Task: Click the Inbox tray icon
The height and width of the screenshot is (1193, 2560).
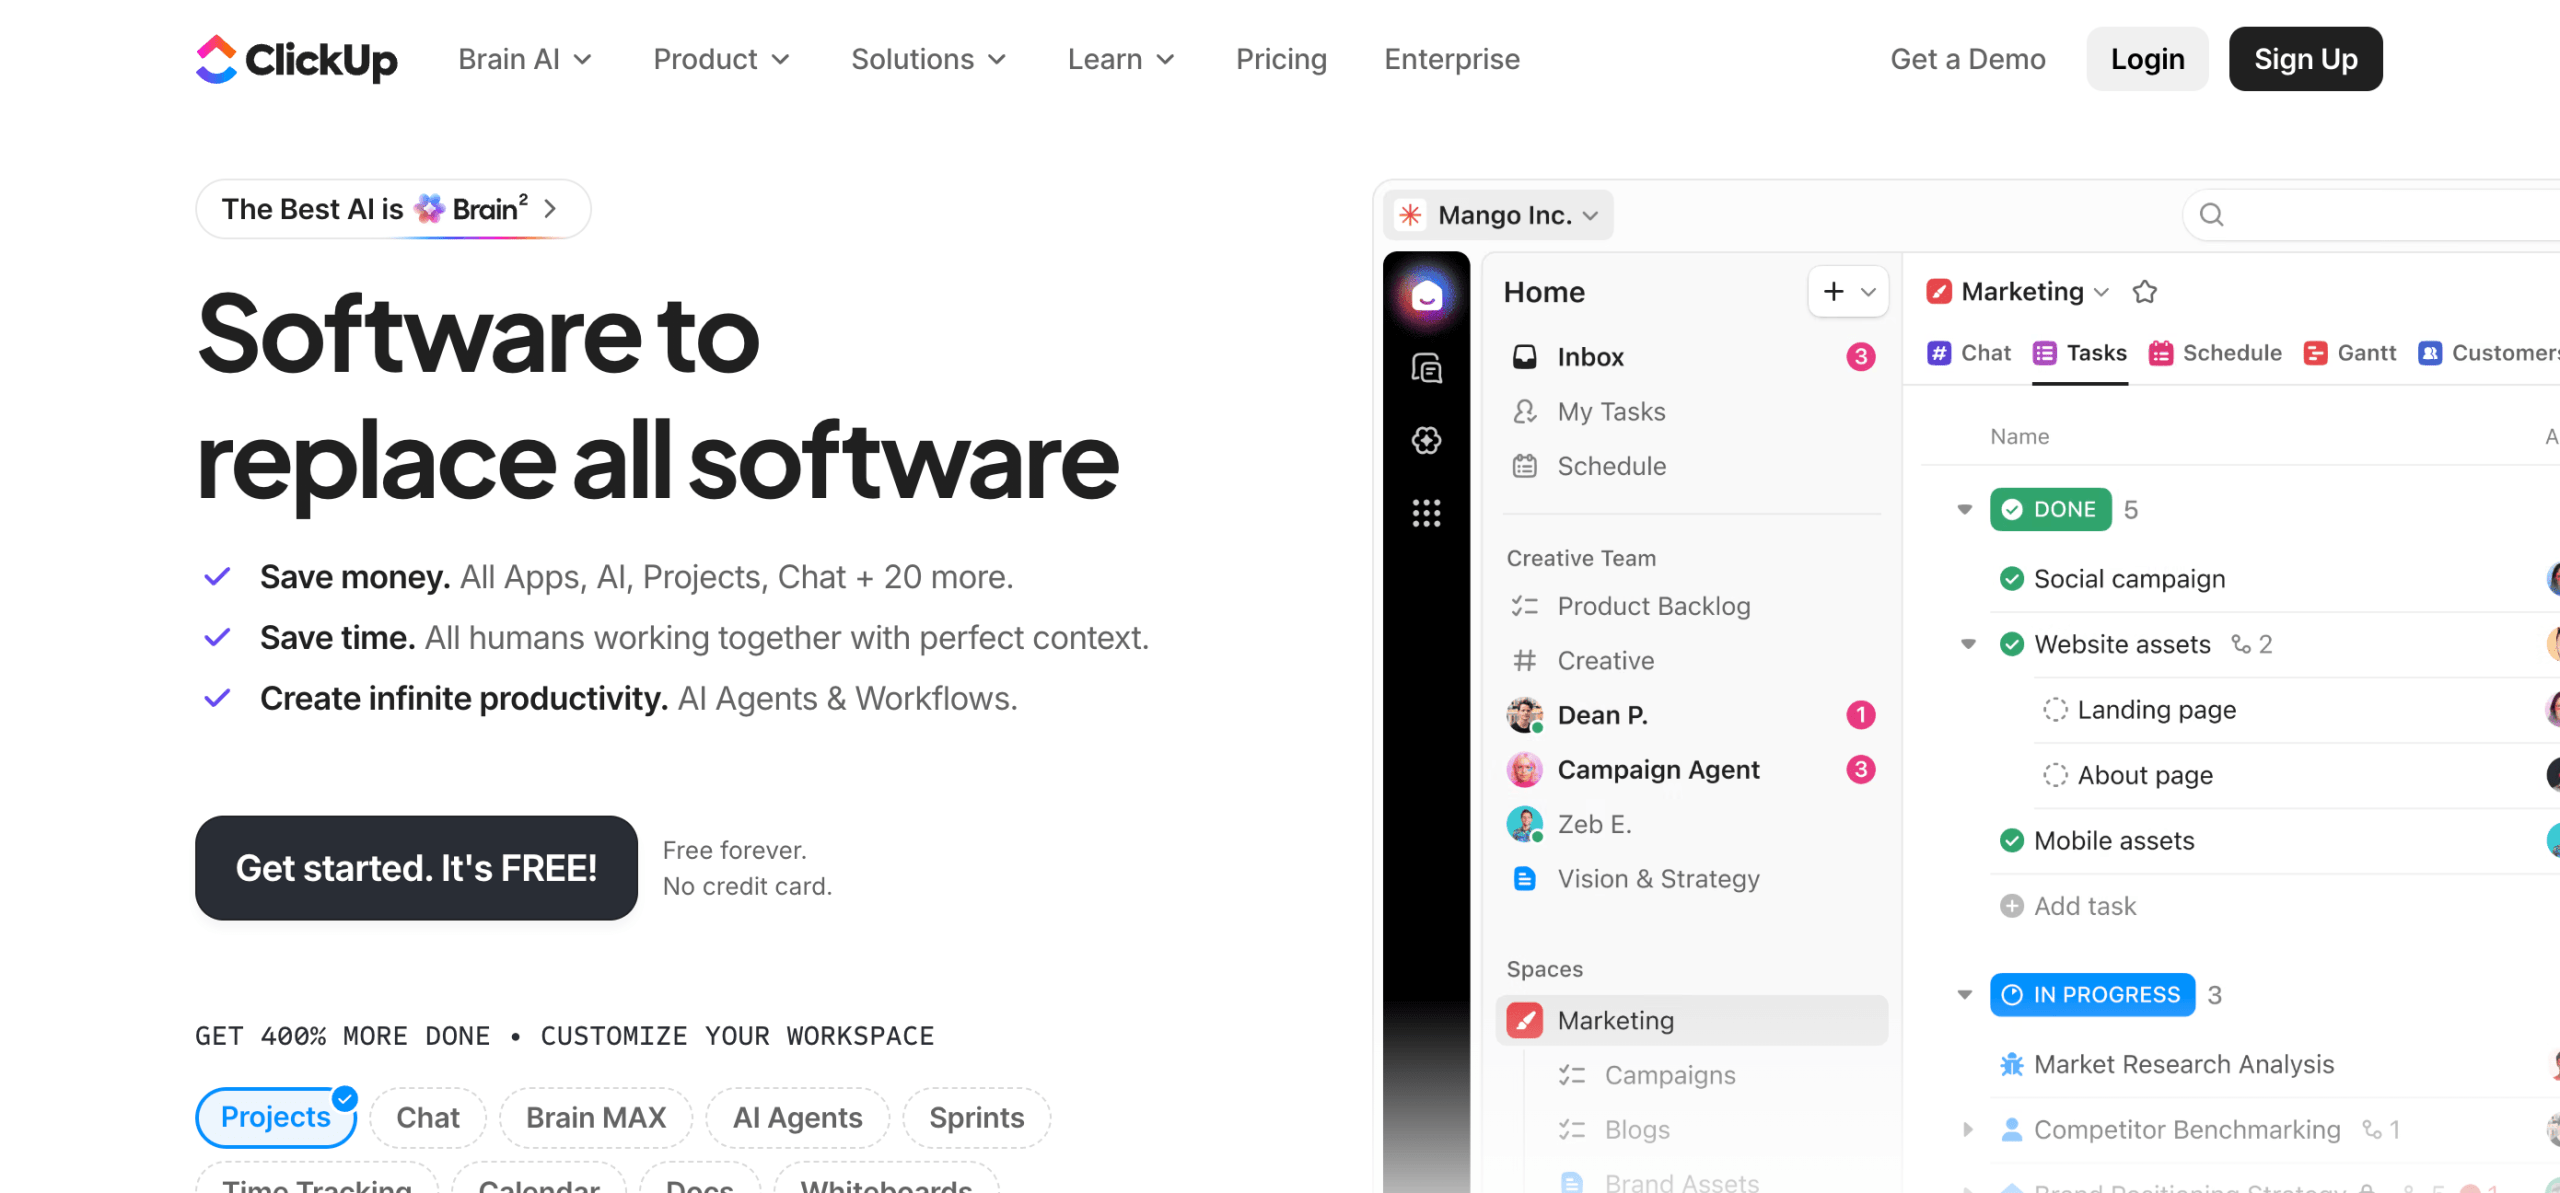Action: pos(1524,357)
